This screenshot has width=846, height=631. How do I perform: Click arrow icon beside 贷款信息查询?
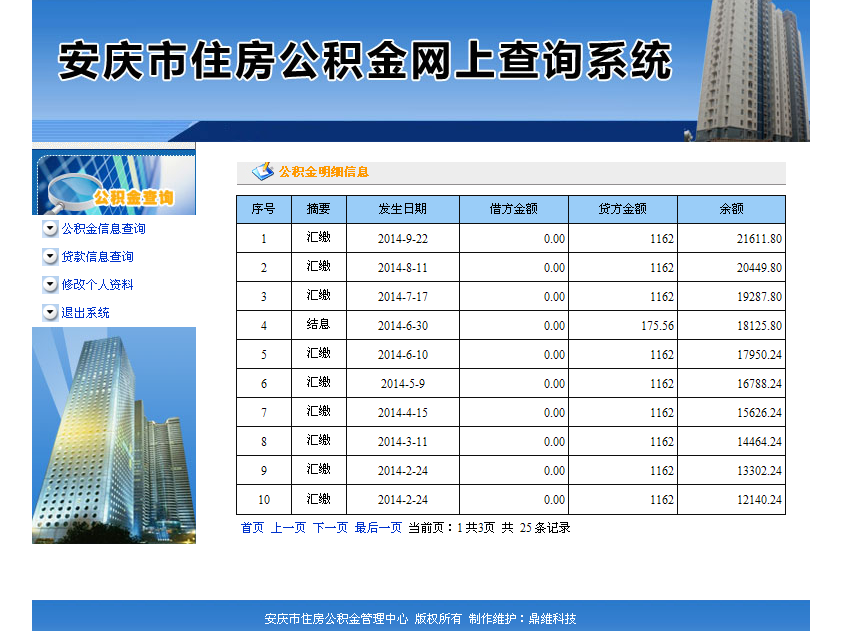(50, 257)
